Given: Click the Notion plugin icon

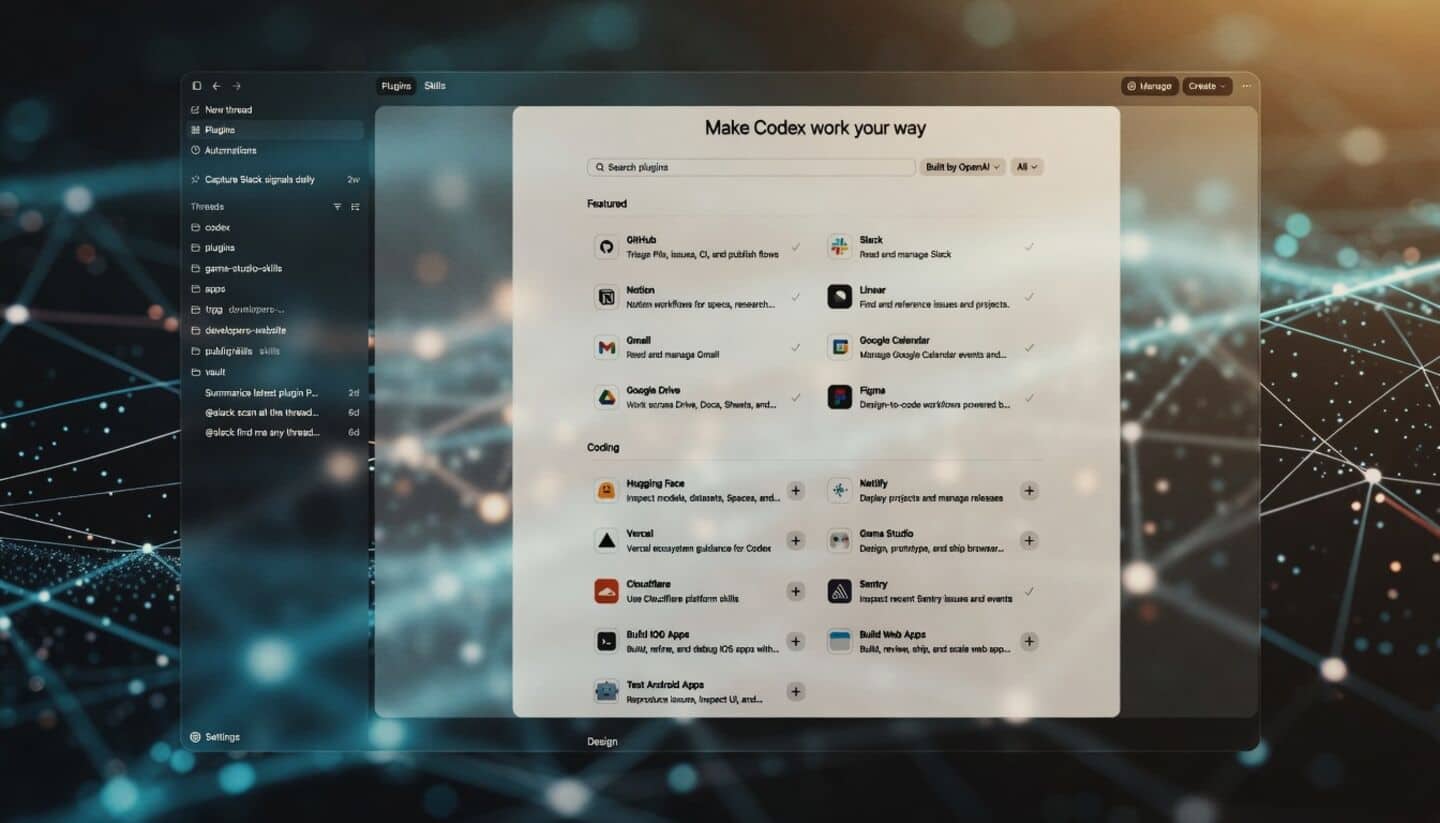Looking at the screenshot, I should pos(606,297).
